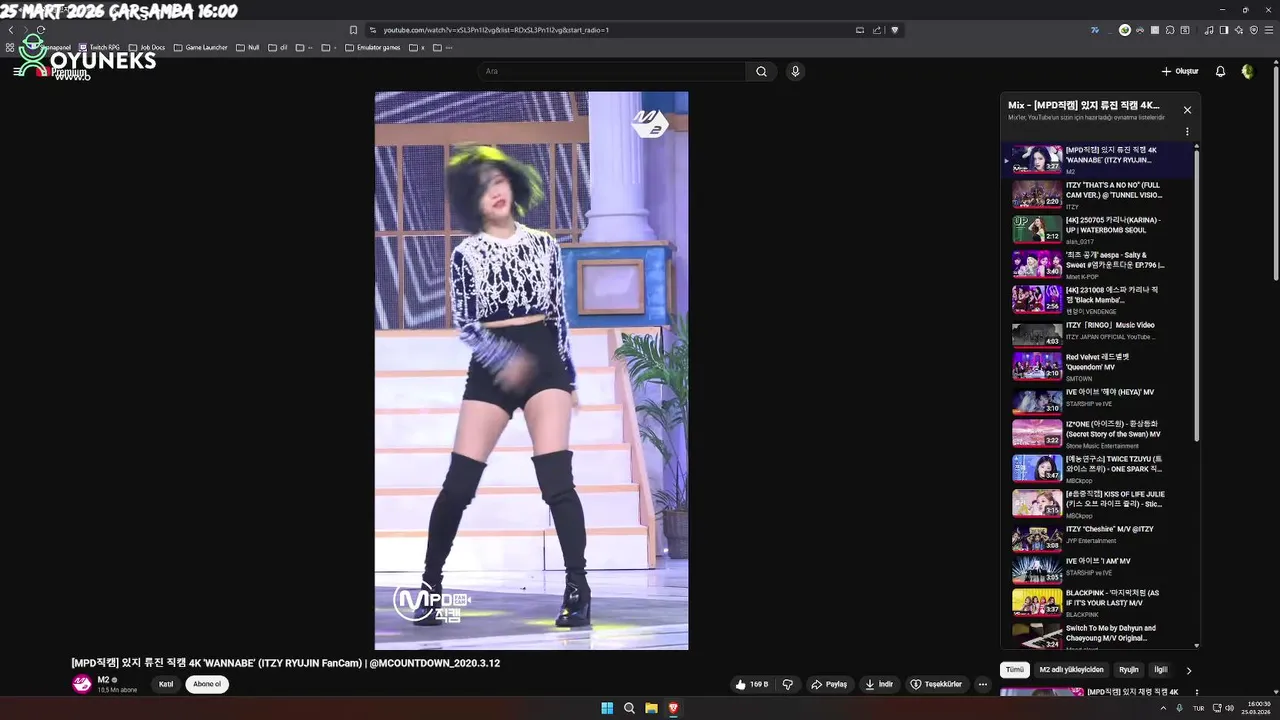Show more filter chips with right arrow
Screen dimensions: 1280x720
(x=1189, y=670)
